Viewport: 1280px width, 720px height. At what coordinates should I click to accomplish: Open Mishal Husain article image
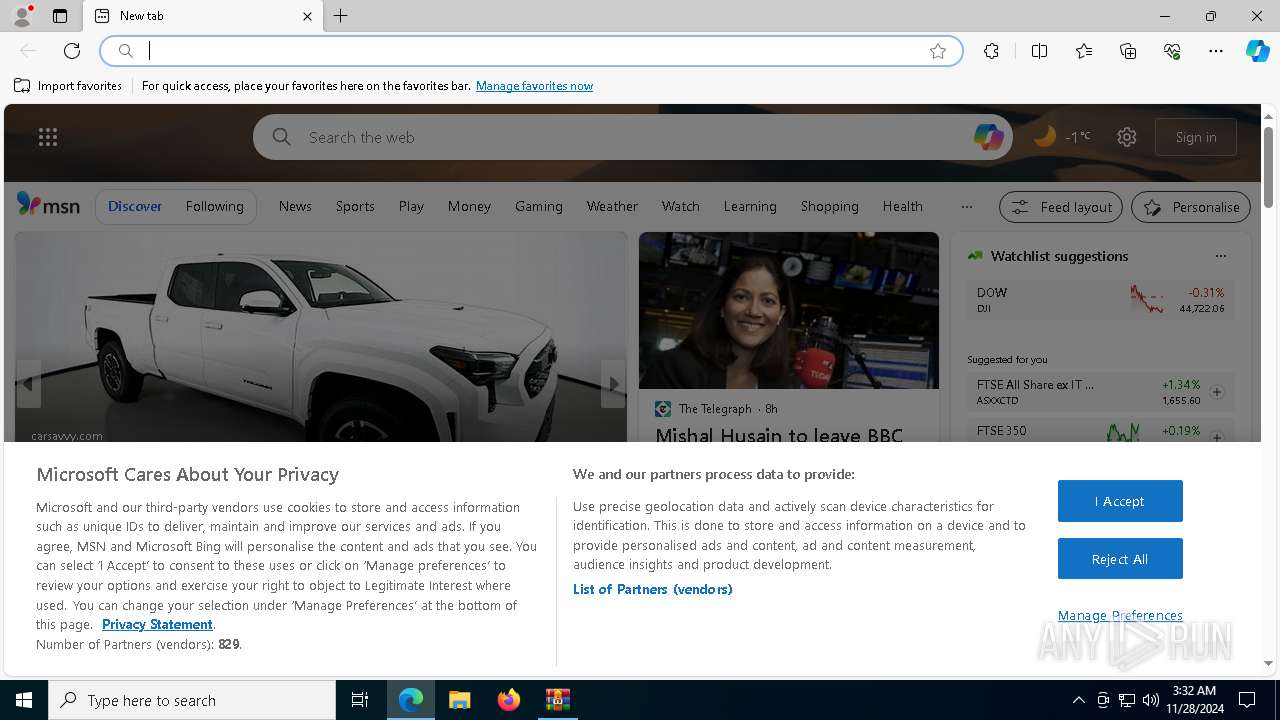pos(789,311)
